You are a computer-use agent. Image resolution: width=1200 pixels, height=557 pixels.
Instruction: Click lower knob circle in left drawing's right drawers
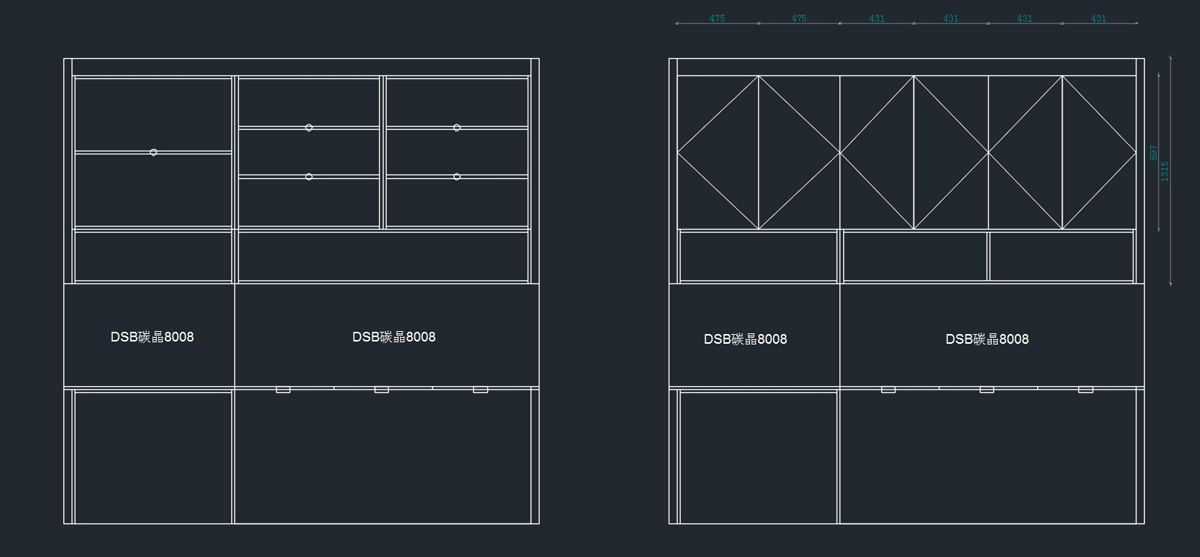457,176
